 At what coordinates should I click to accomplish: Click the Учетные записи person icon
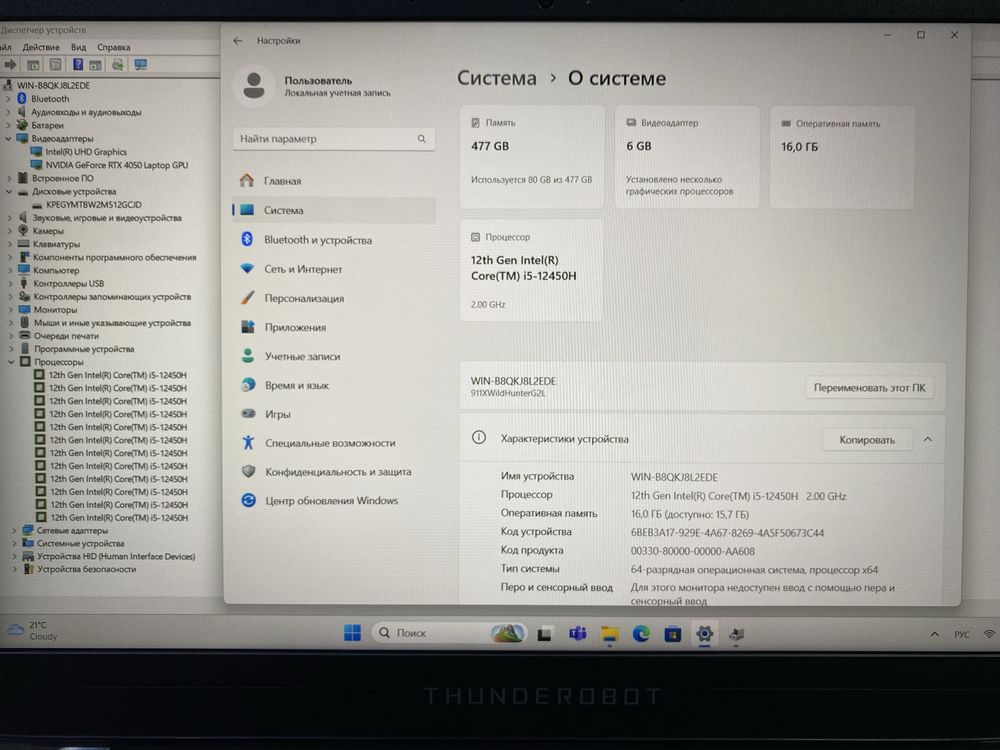pos(248,356)
